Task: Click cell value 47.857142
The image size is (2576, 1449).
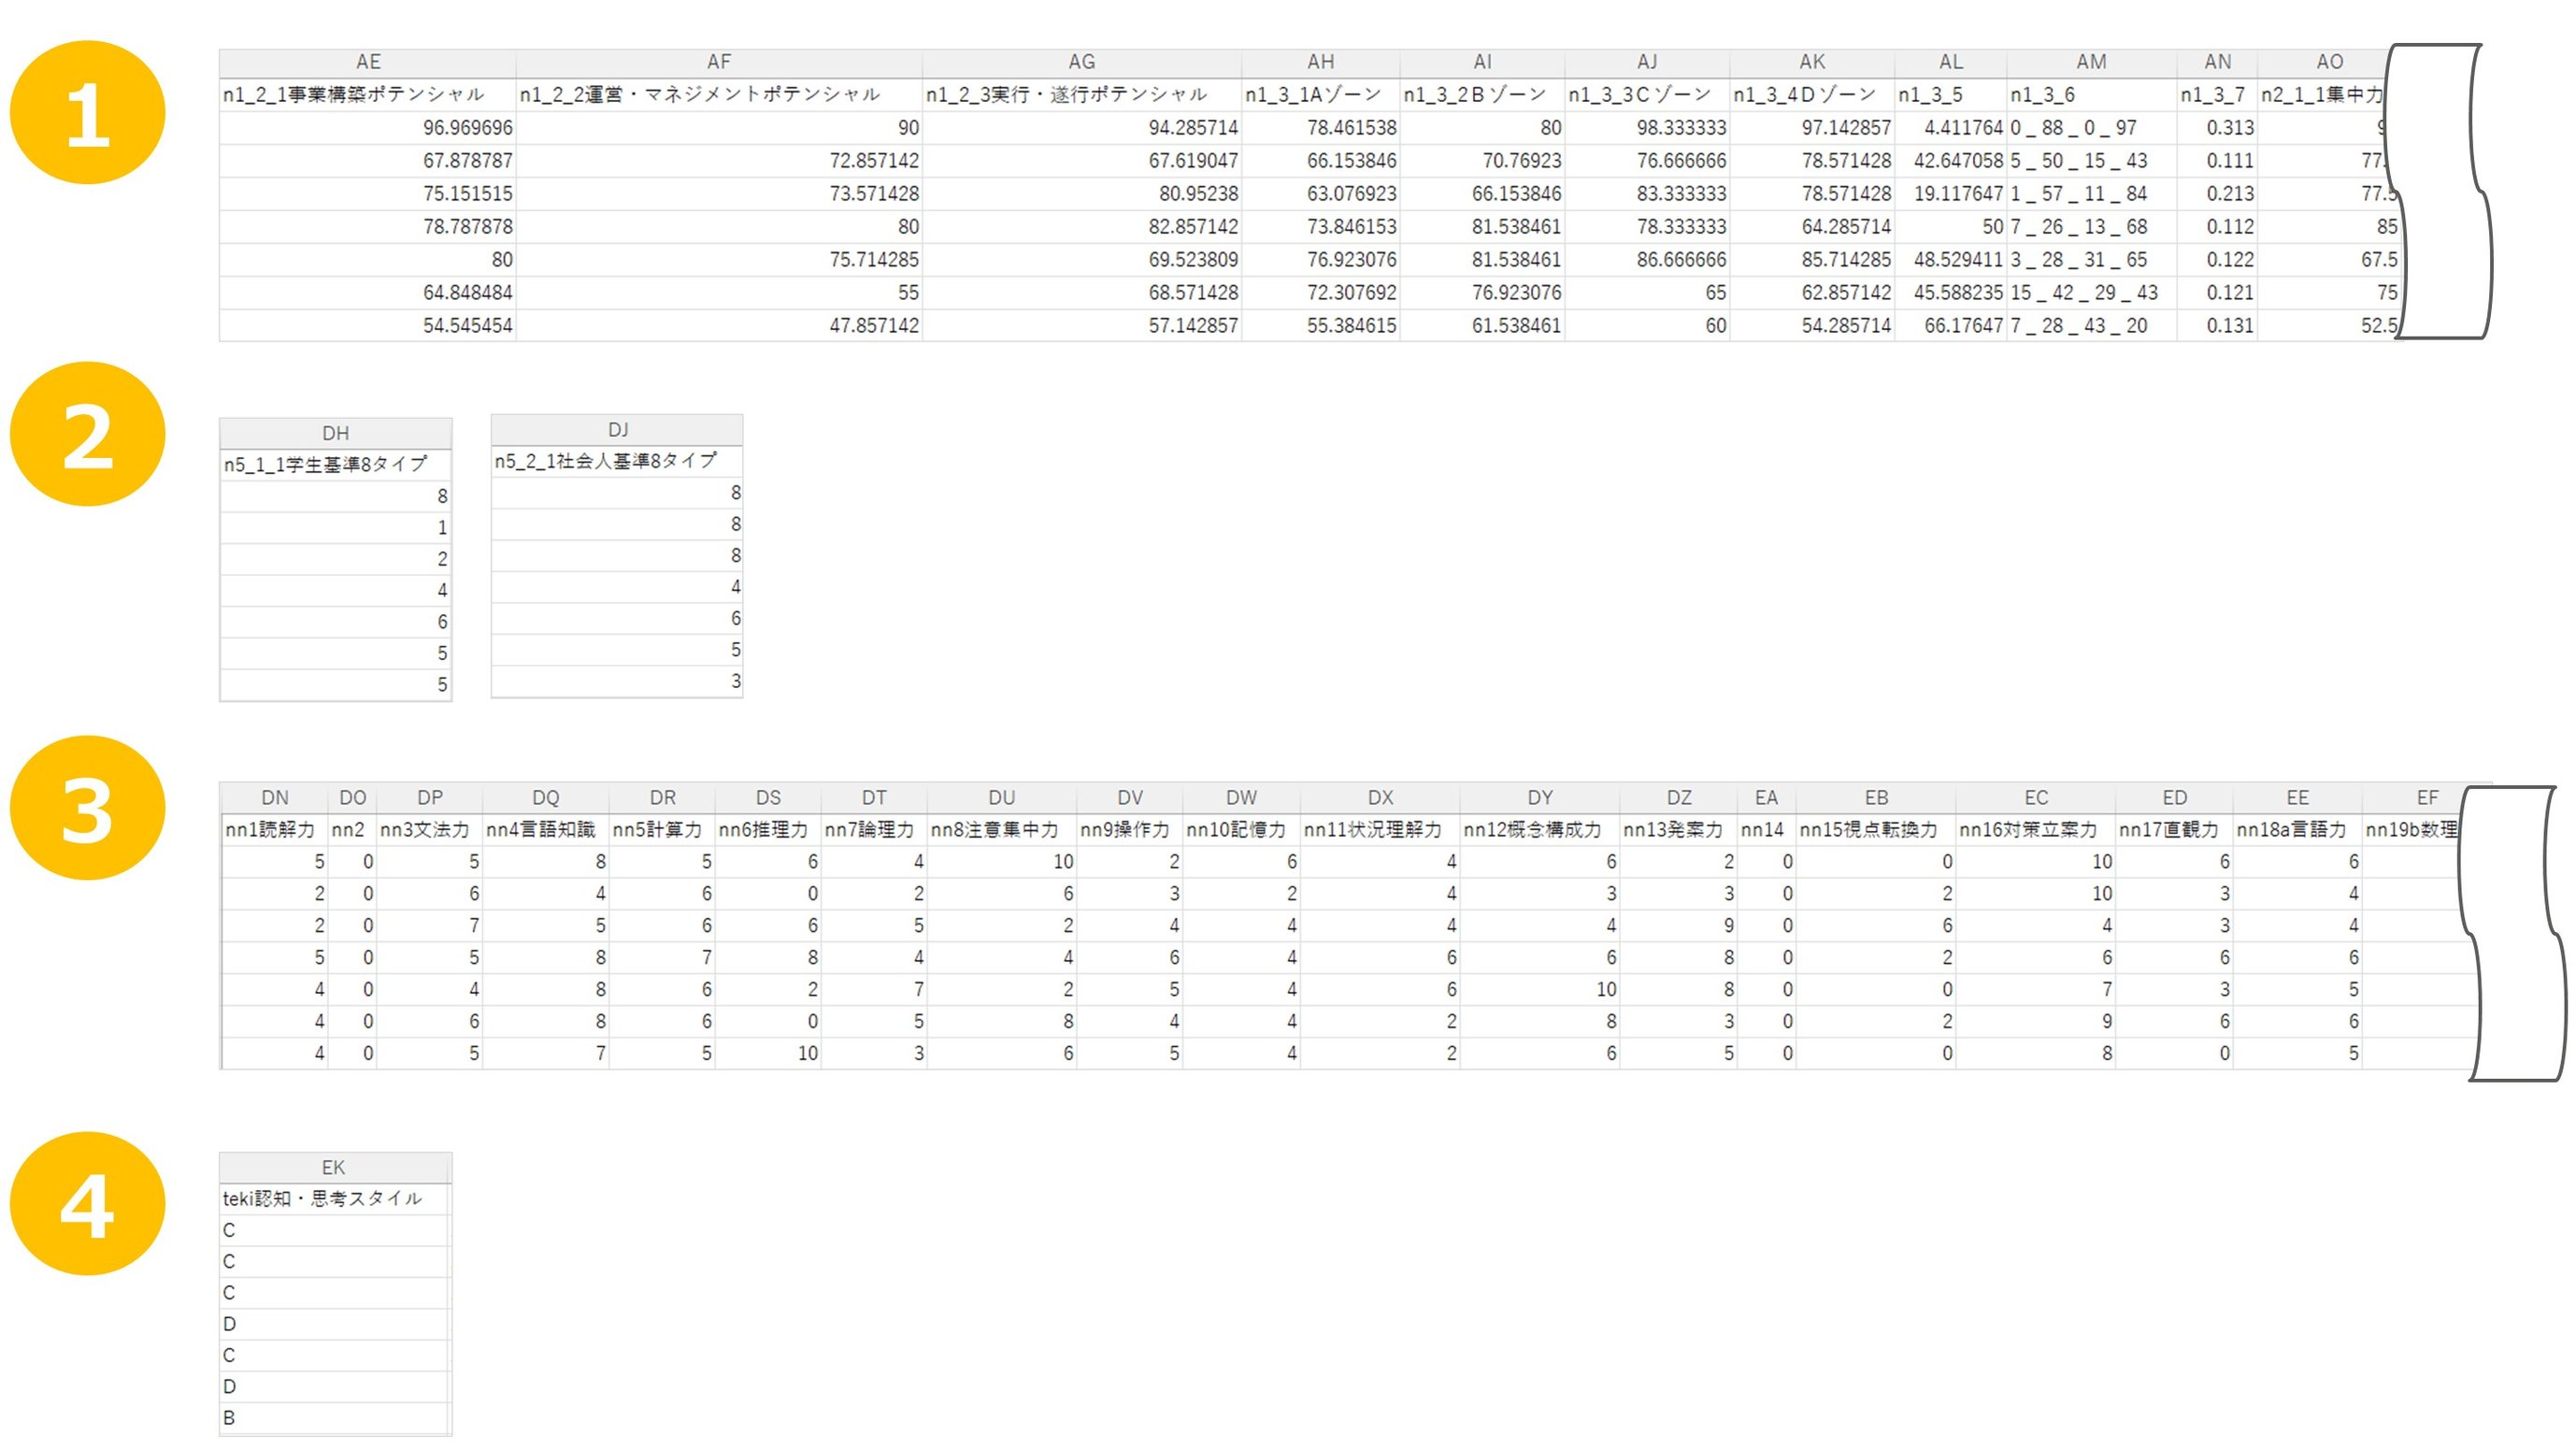Action: (x=719, y=326)
